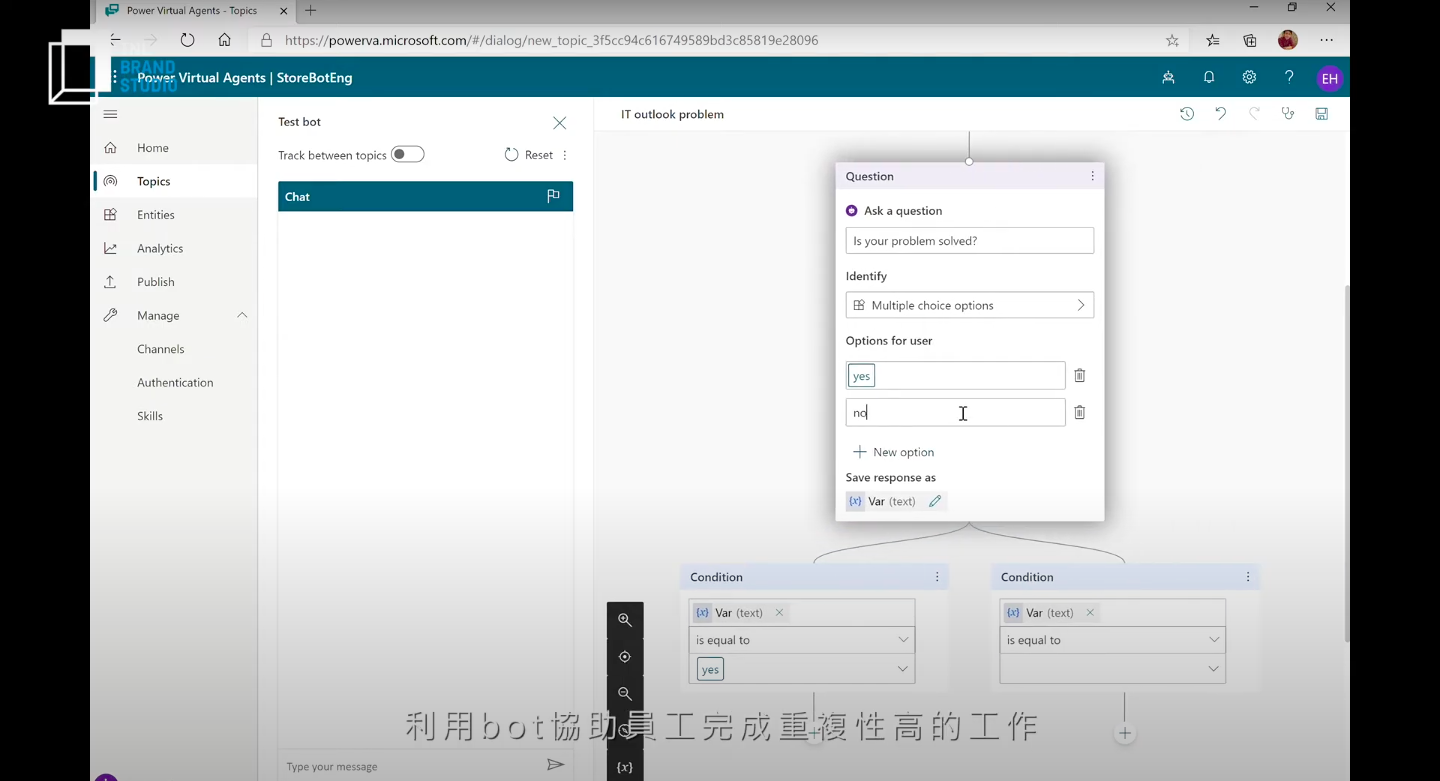
Task: Edit the Var variable with pencil icon
Action: pos(935,502)
